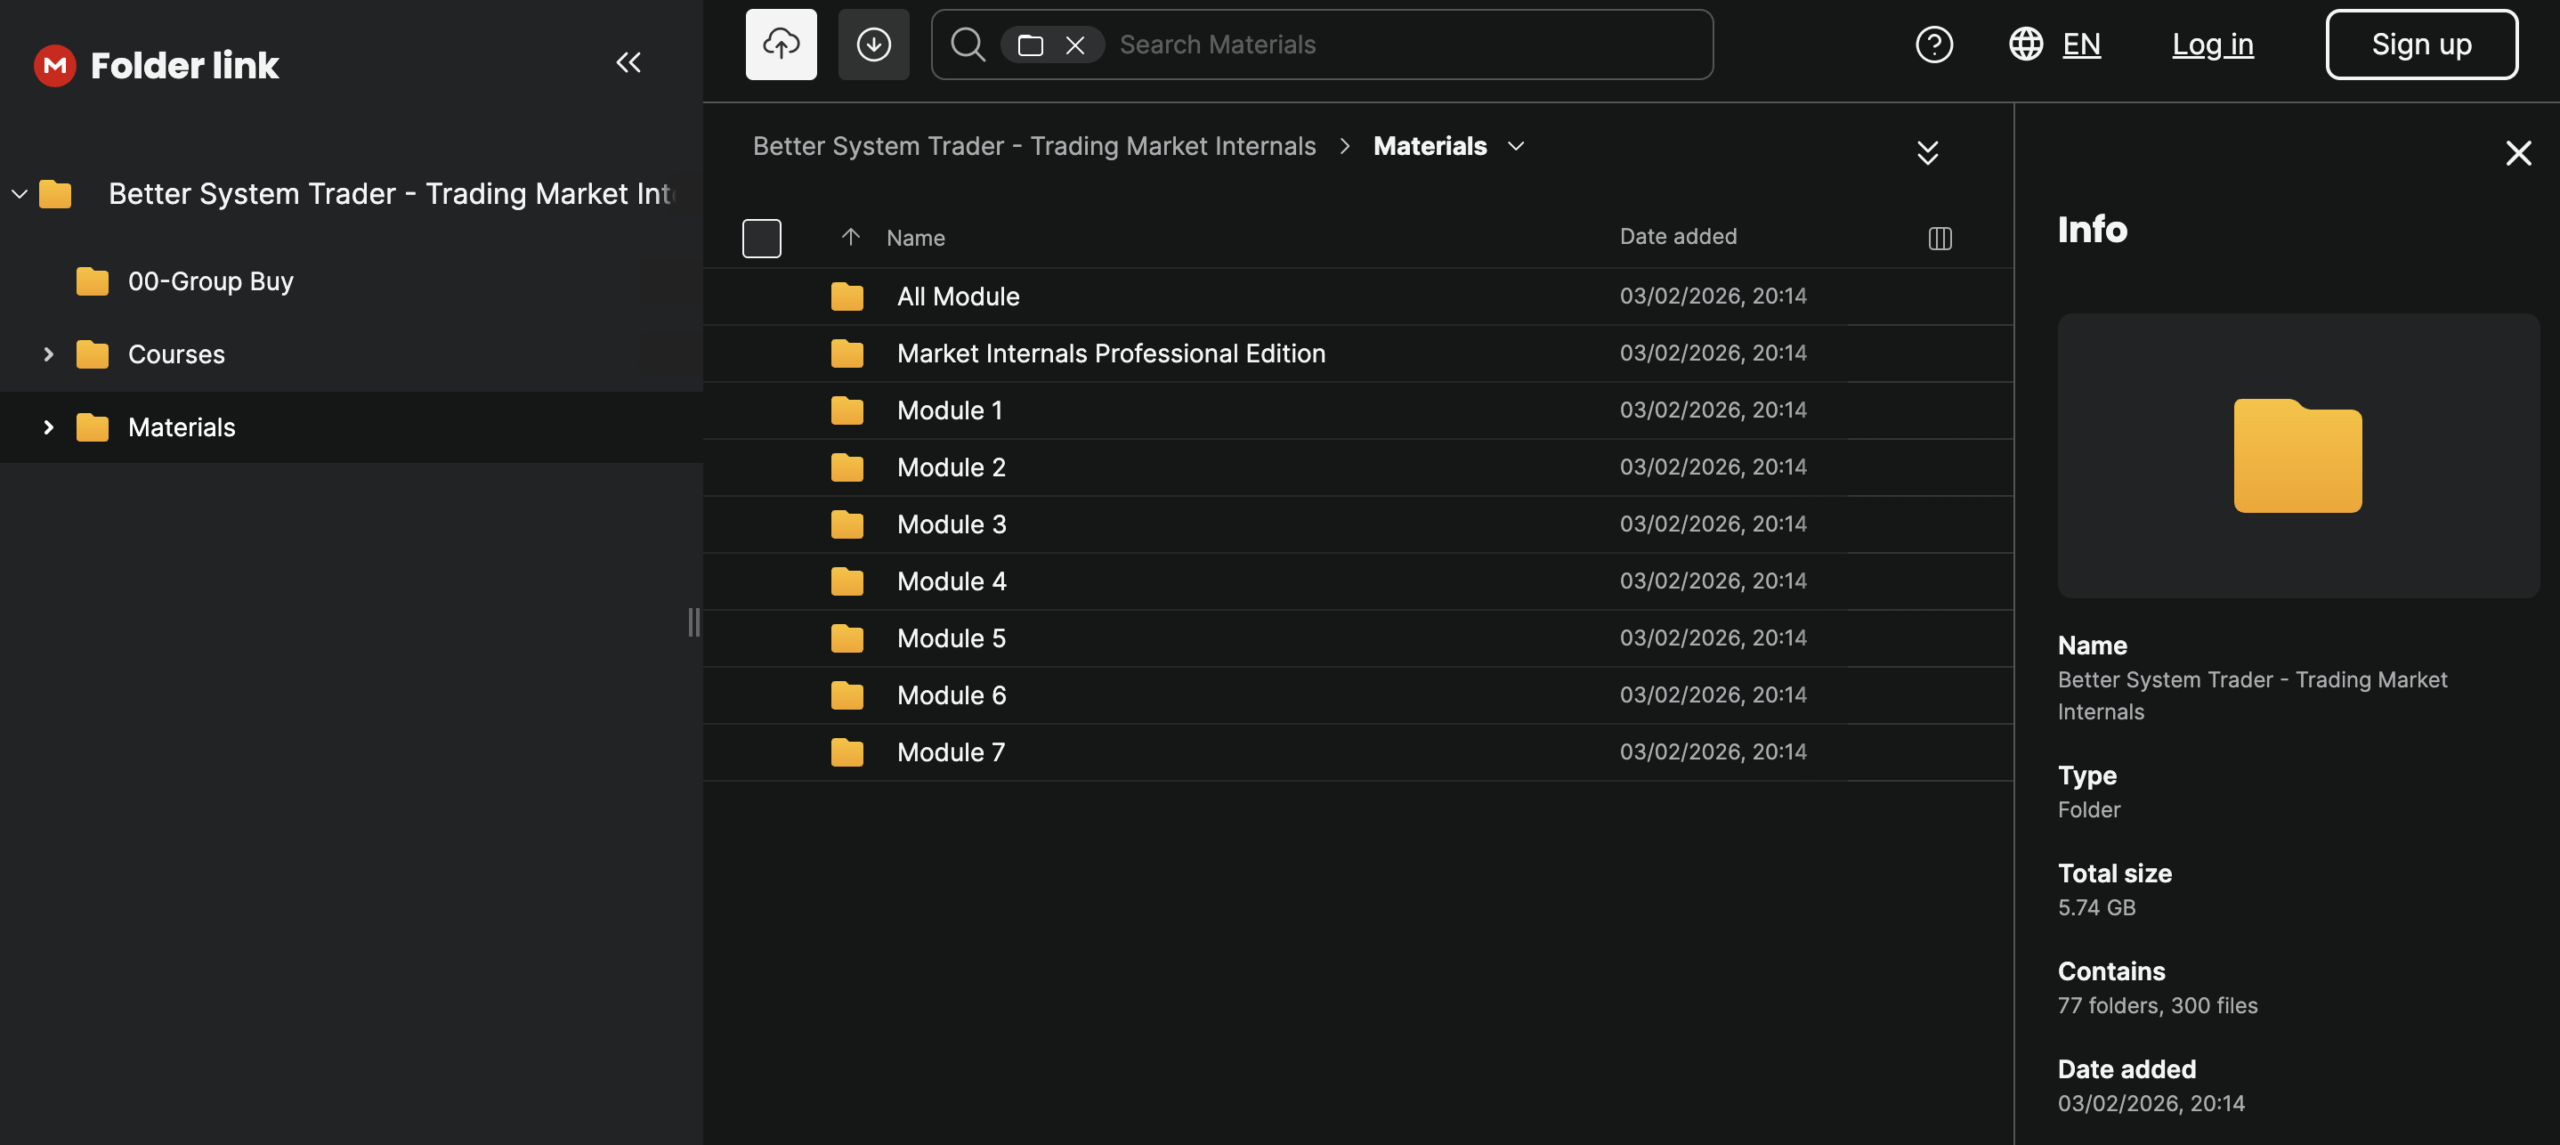Click the Log in link
The width and height of the screenshot is (2560, 1145).
coord(2212,44)
